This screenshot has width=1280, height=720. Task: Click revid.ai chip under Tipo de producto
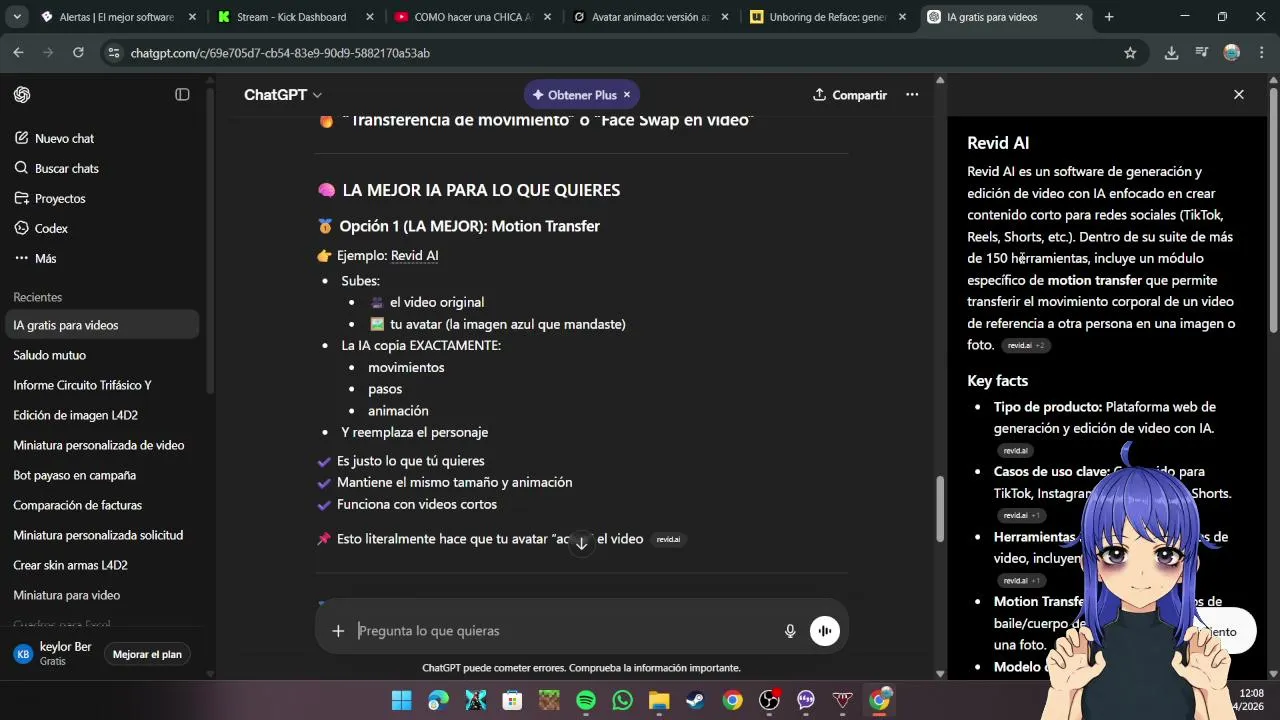(x=1016, y=451)
